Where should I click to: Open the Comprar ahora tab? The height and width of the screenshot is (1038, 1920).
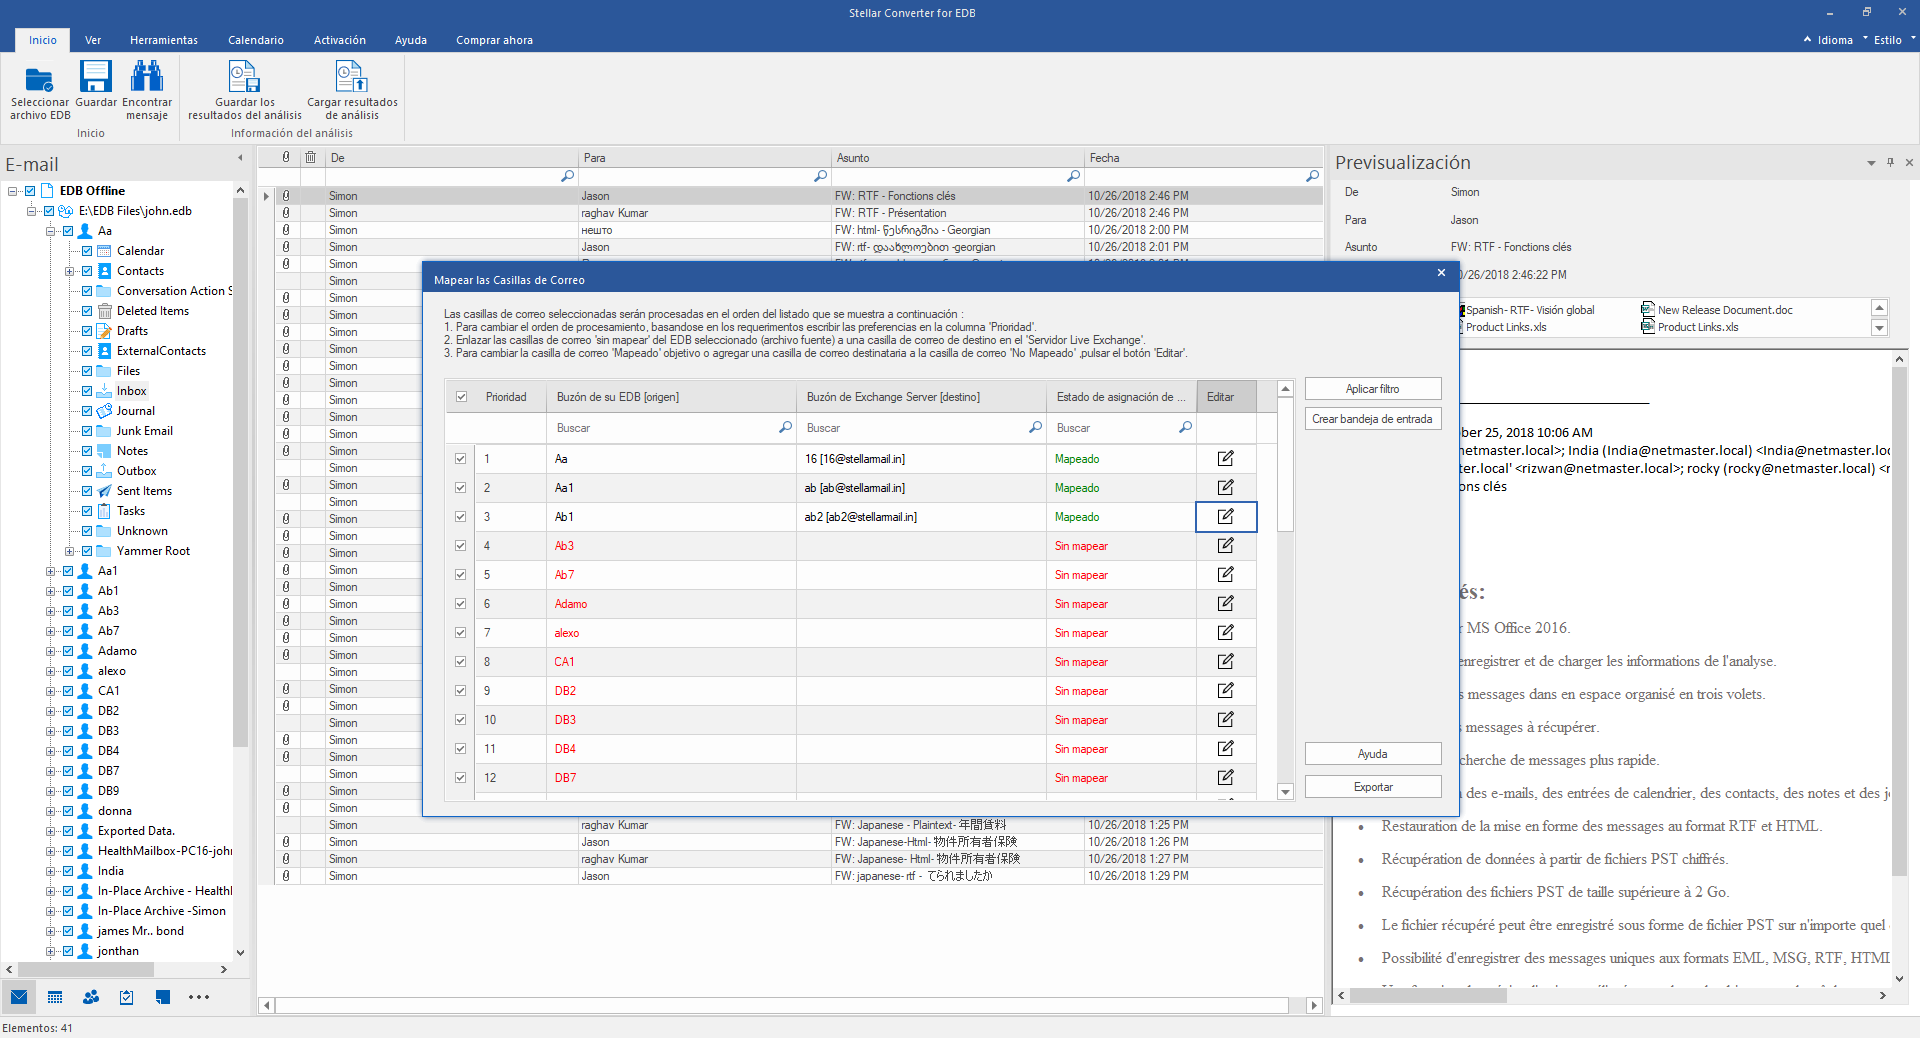click(494, 40)
